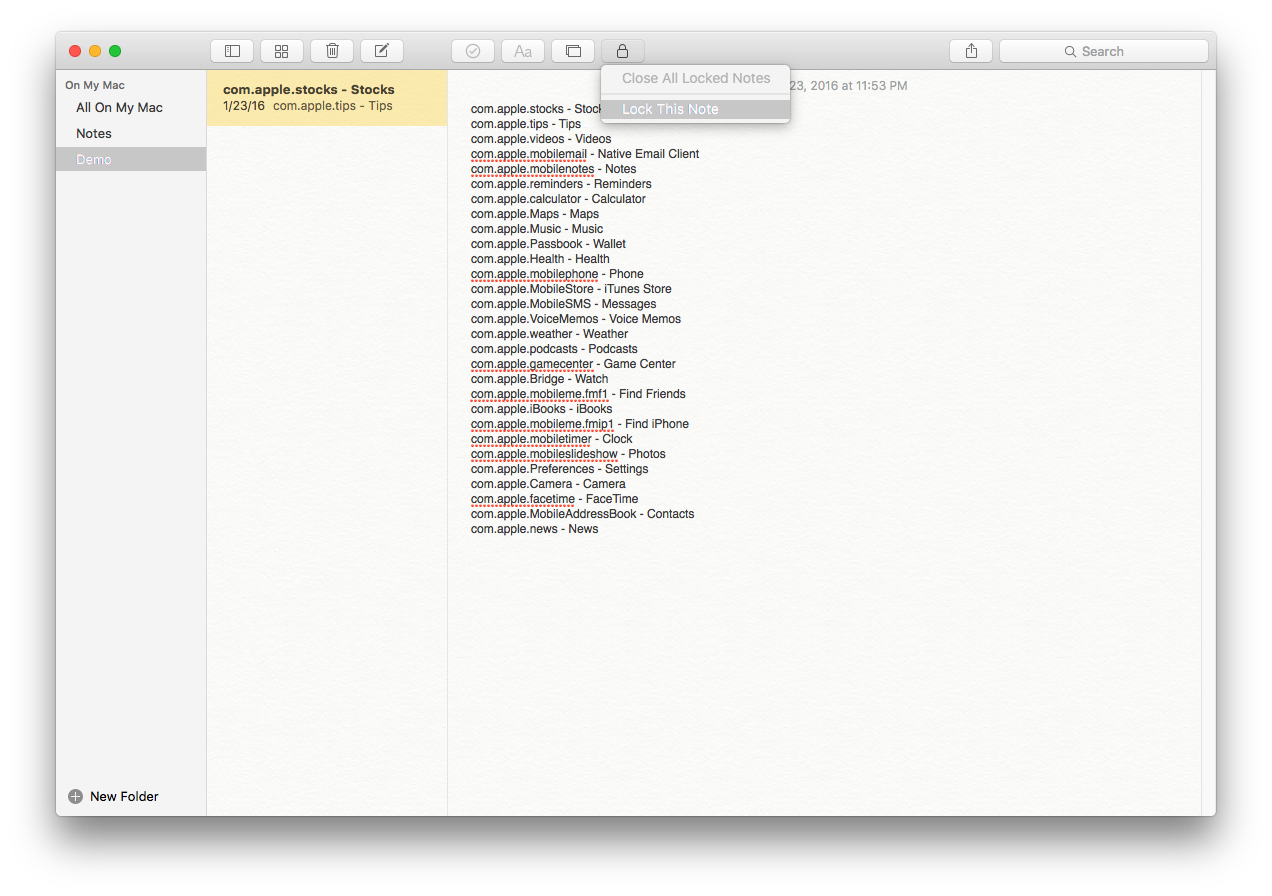Click 'com.apple.reminders - Reminders' line
1272x896 pixels.
(561, 184)
